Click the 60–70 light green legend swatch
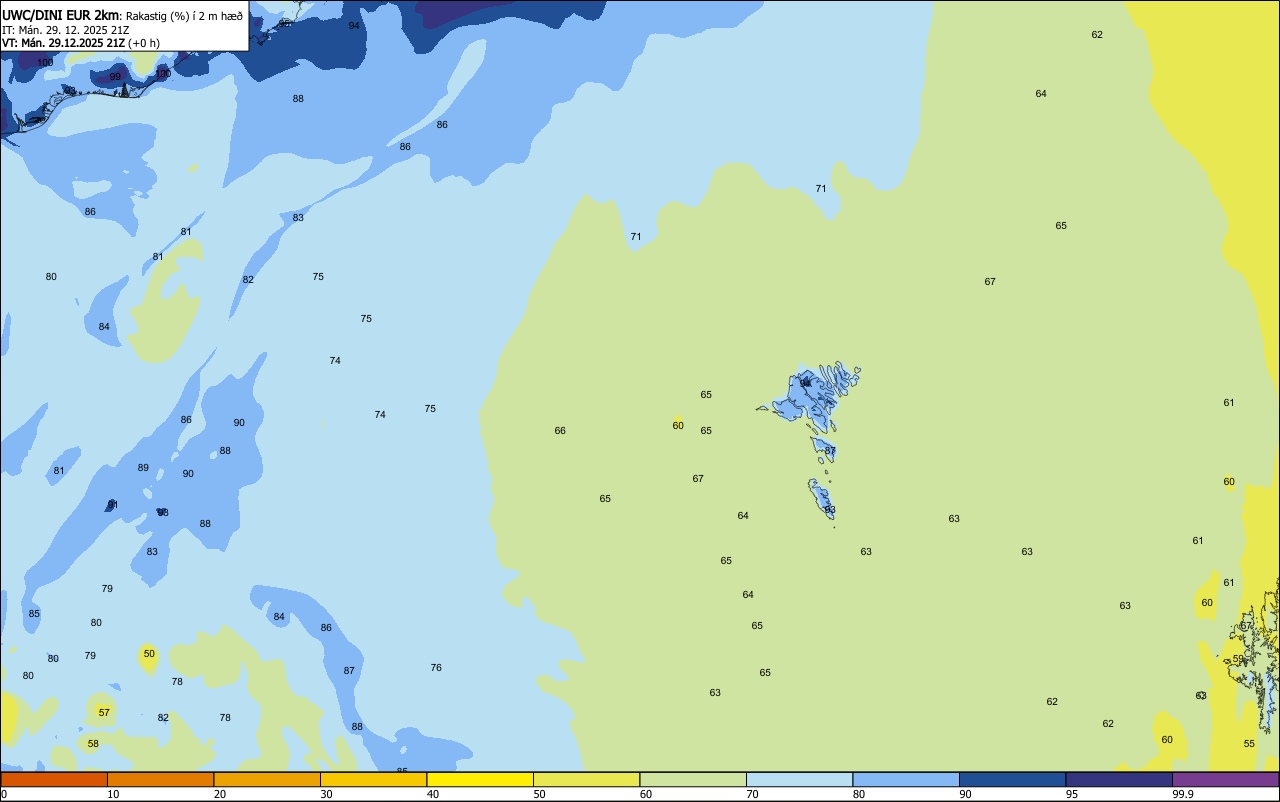 [693, 779]
